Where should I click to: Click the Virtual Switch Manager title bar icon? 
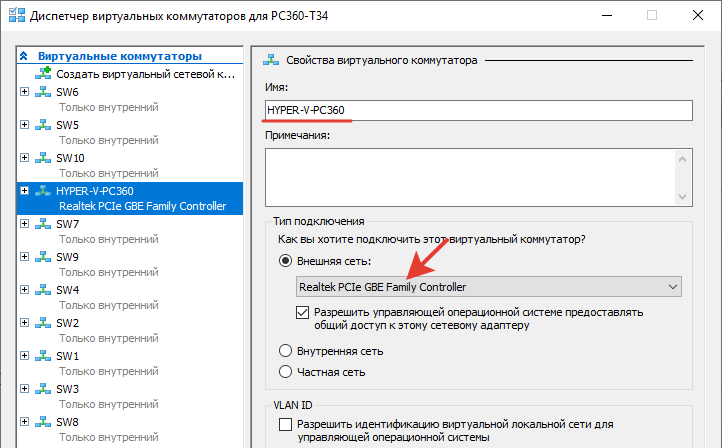15,15
